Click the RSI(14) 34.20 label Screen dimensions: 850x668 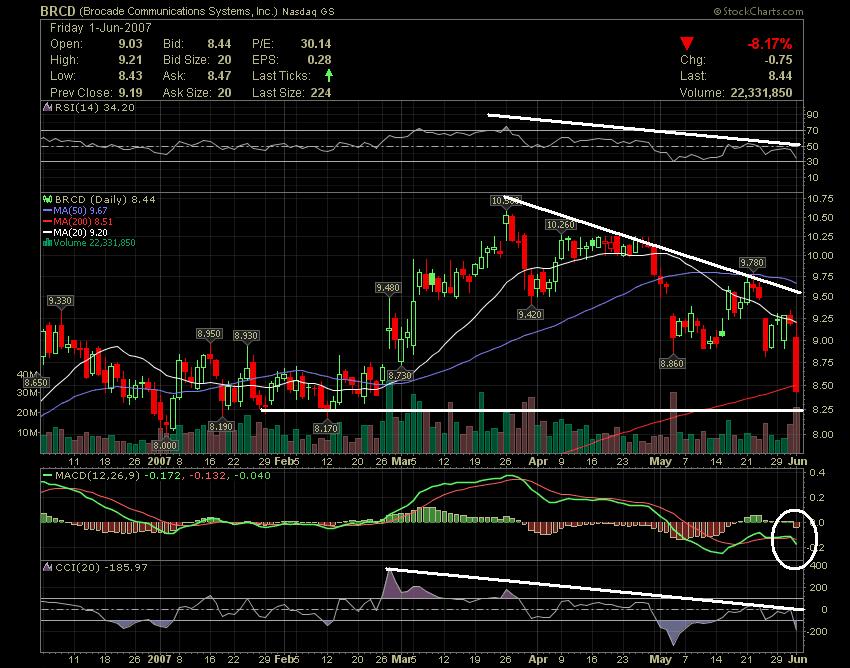tap(95, 107)
